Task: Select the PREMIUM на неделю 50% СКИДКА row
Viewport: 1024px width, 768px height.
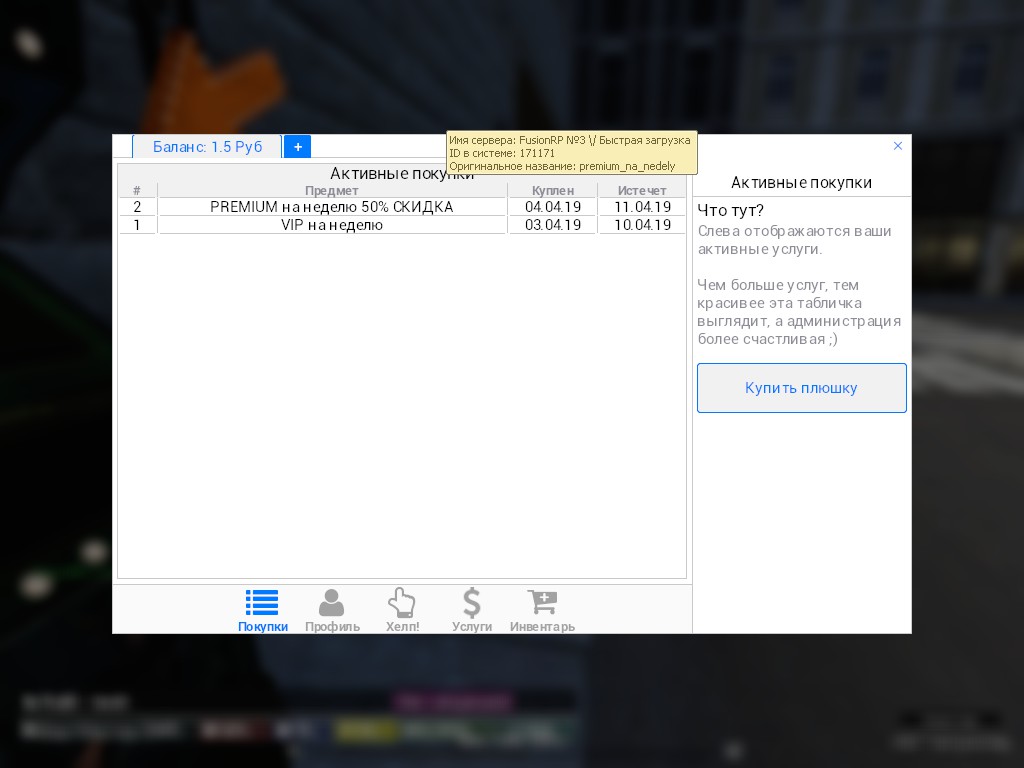Action: [x=402, y=207]
